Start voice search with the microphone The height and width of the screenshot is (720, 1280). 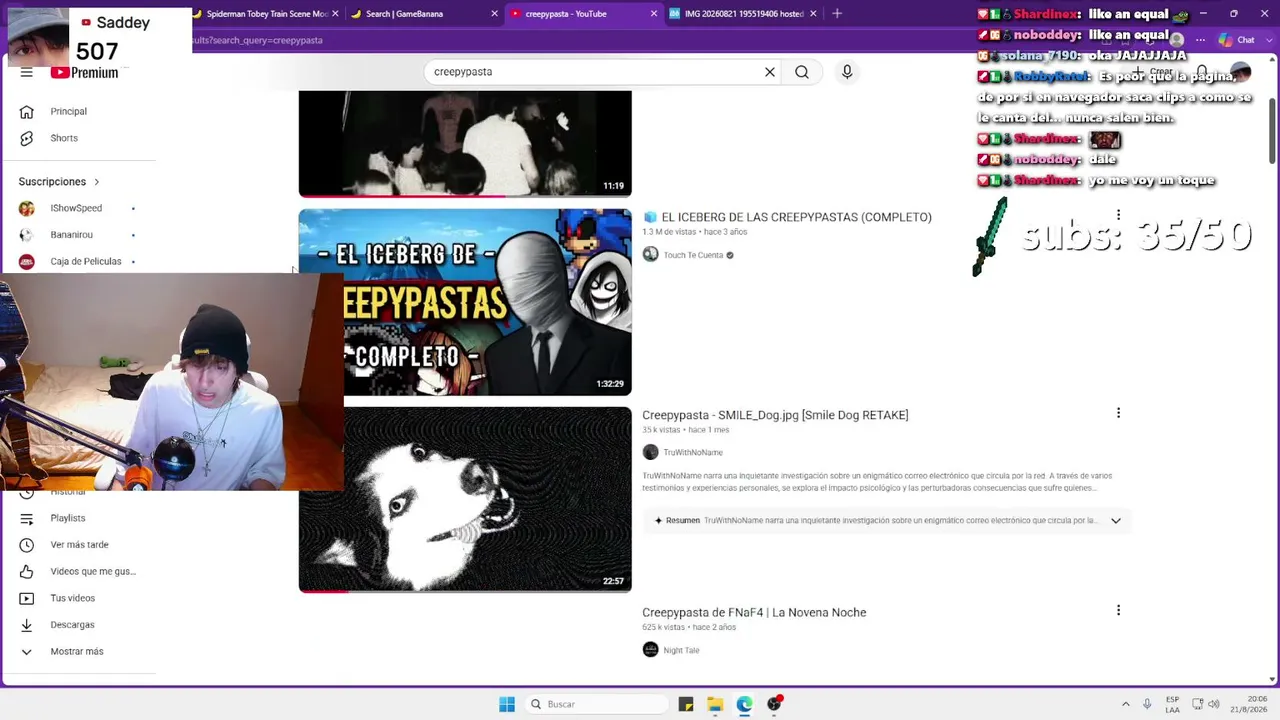click(847, 72)
